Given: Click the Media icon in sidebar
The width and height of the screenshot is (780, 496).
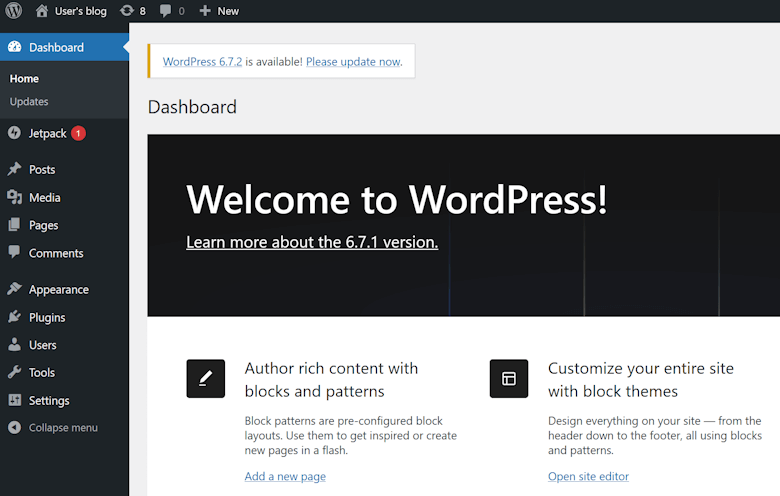Looking at the screenshot, I should pos(14,197).
